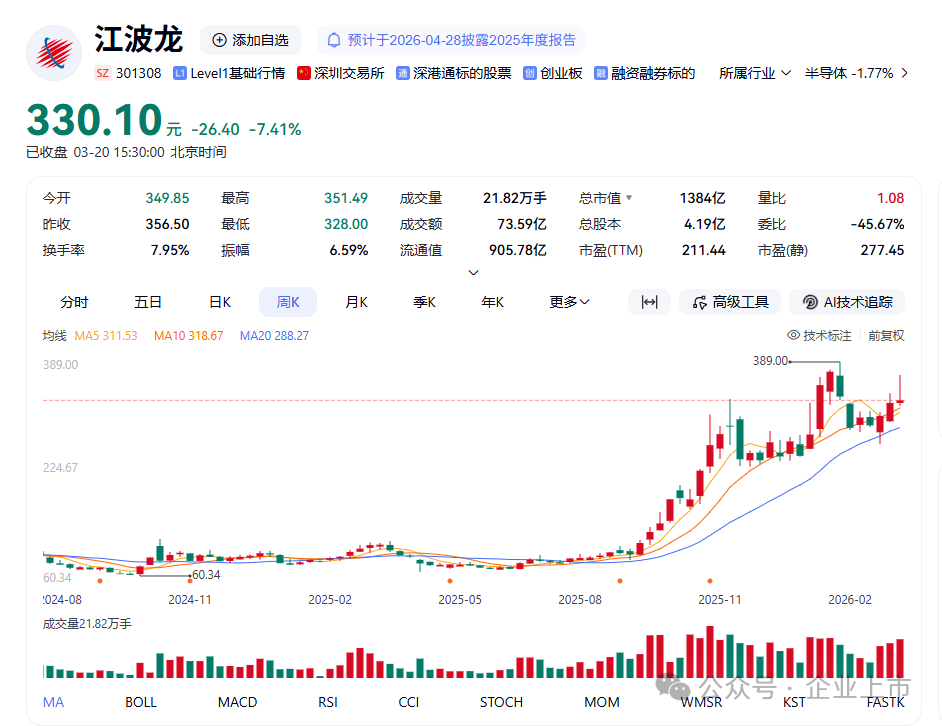Click the 江波龙 company logo
This screenshot has height=726, width=942.
pos(54,53)
